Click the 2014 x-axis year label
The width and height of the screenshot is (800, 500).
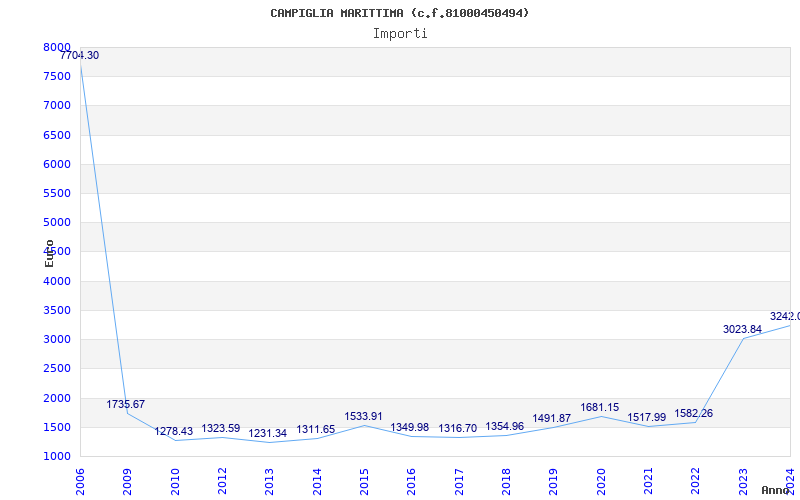point(317,482)
